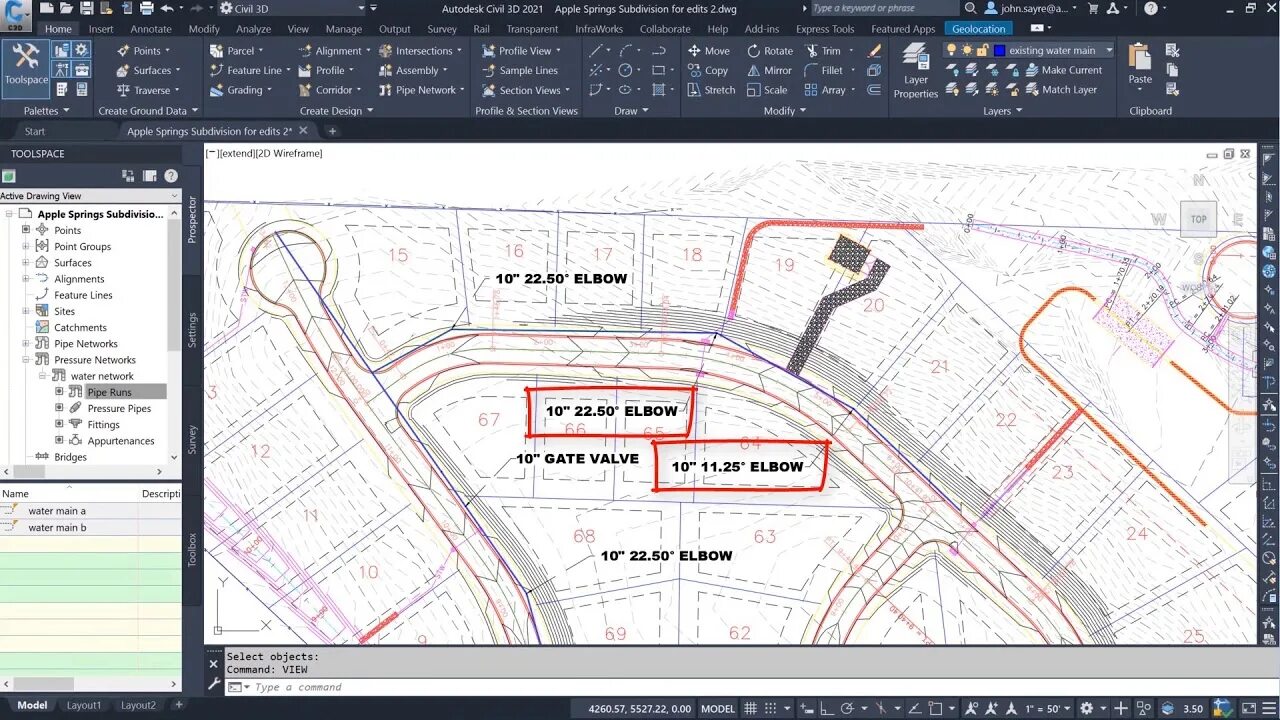
Task: Switch to the Start file tab
Action: (35, 131)
